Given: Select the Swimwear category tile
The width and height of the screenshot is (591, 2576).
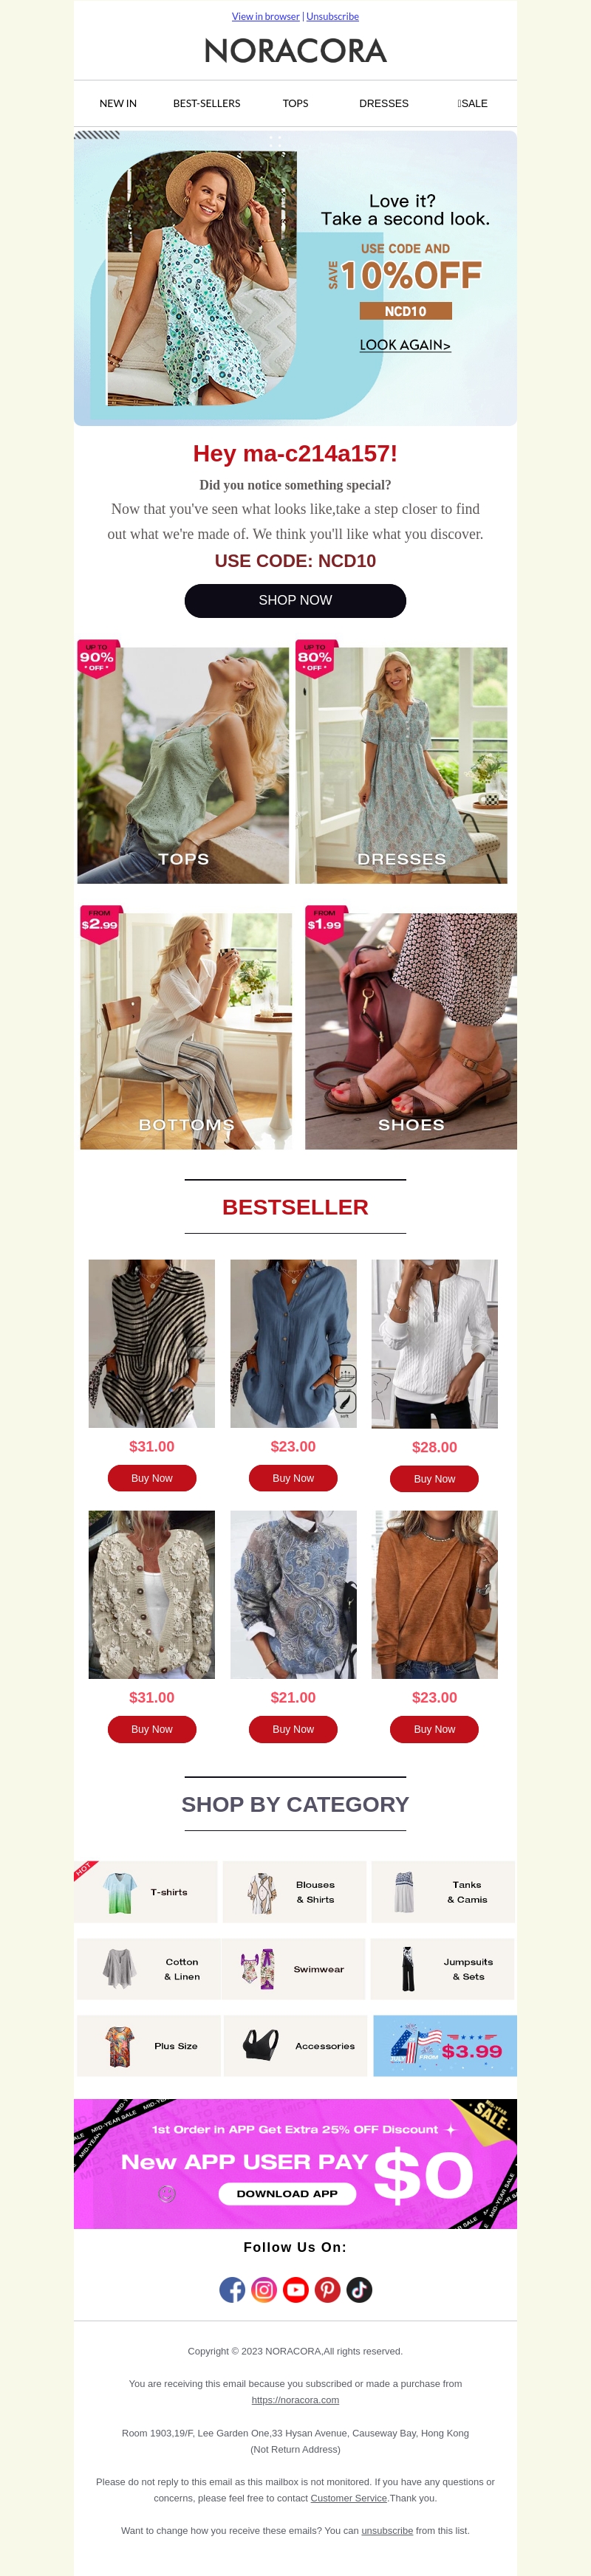Looking at the screenshot, I should [294, 1969].
